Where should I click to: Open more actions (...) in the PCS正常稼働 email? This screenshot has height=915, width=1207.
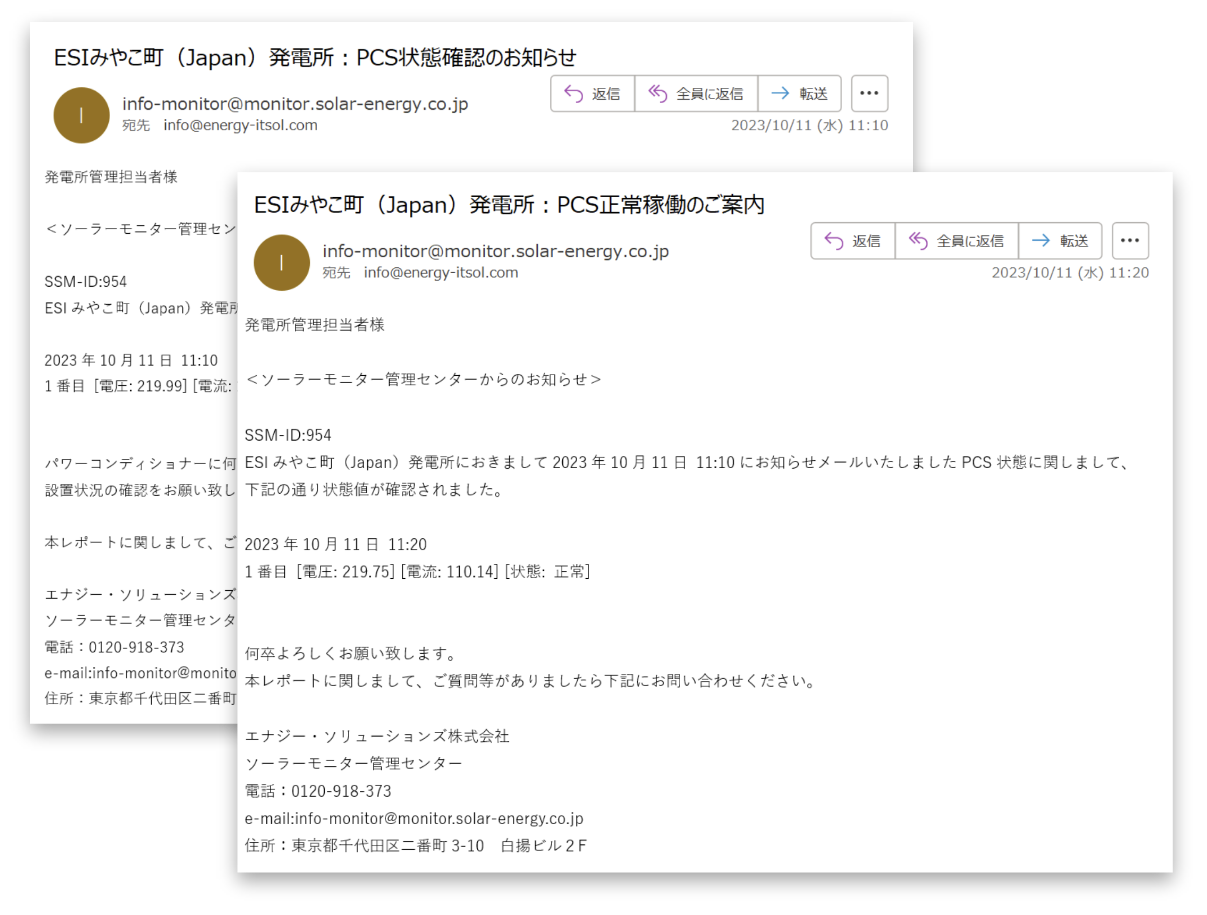tap(1130, 241)
